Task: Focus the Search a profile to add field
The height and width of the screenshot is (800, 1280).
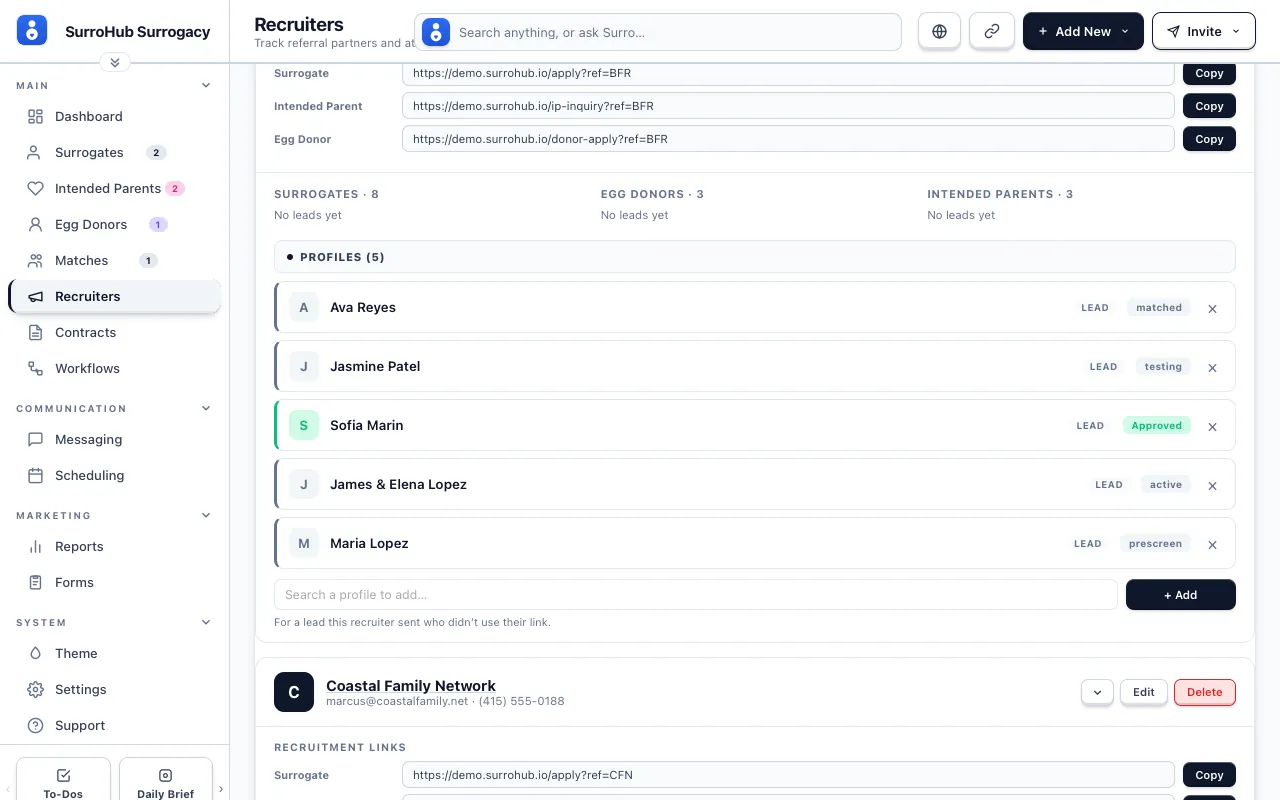Action: [696, 595]
